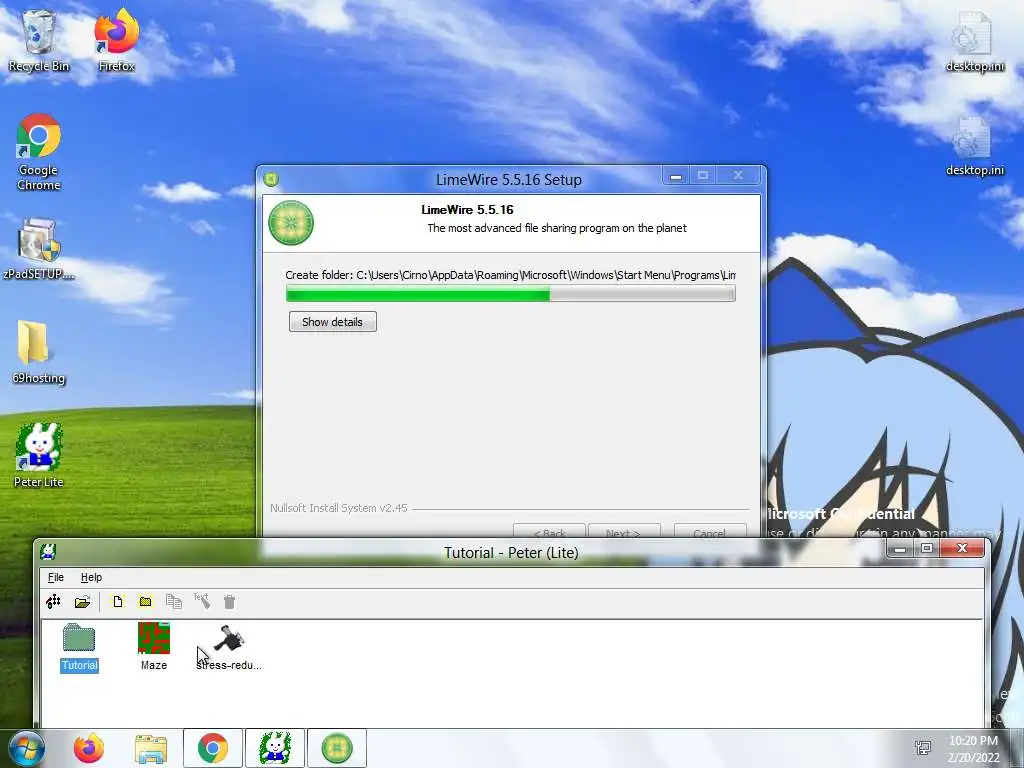
Task: Open the Recycle Bin desktop icon
Action: pyautogui.click(x=39, y=40)
